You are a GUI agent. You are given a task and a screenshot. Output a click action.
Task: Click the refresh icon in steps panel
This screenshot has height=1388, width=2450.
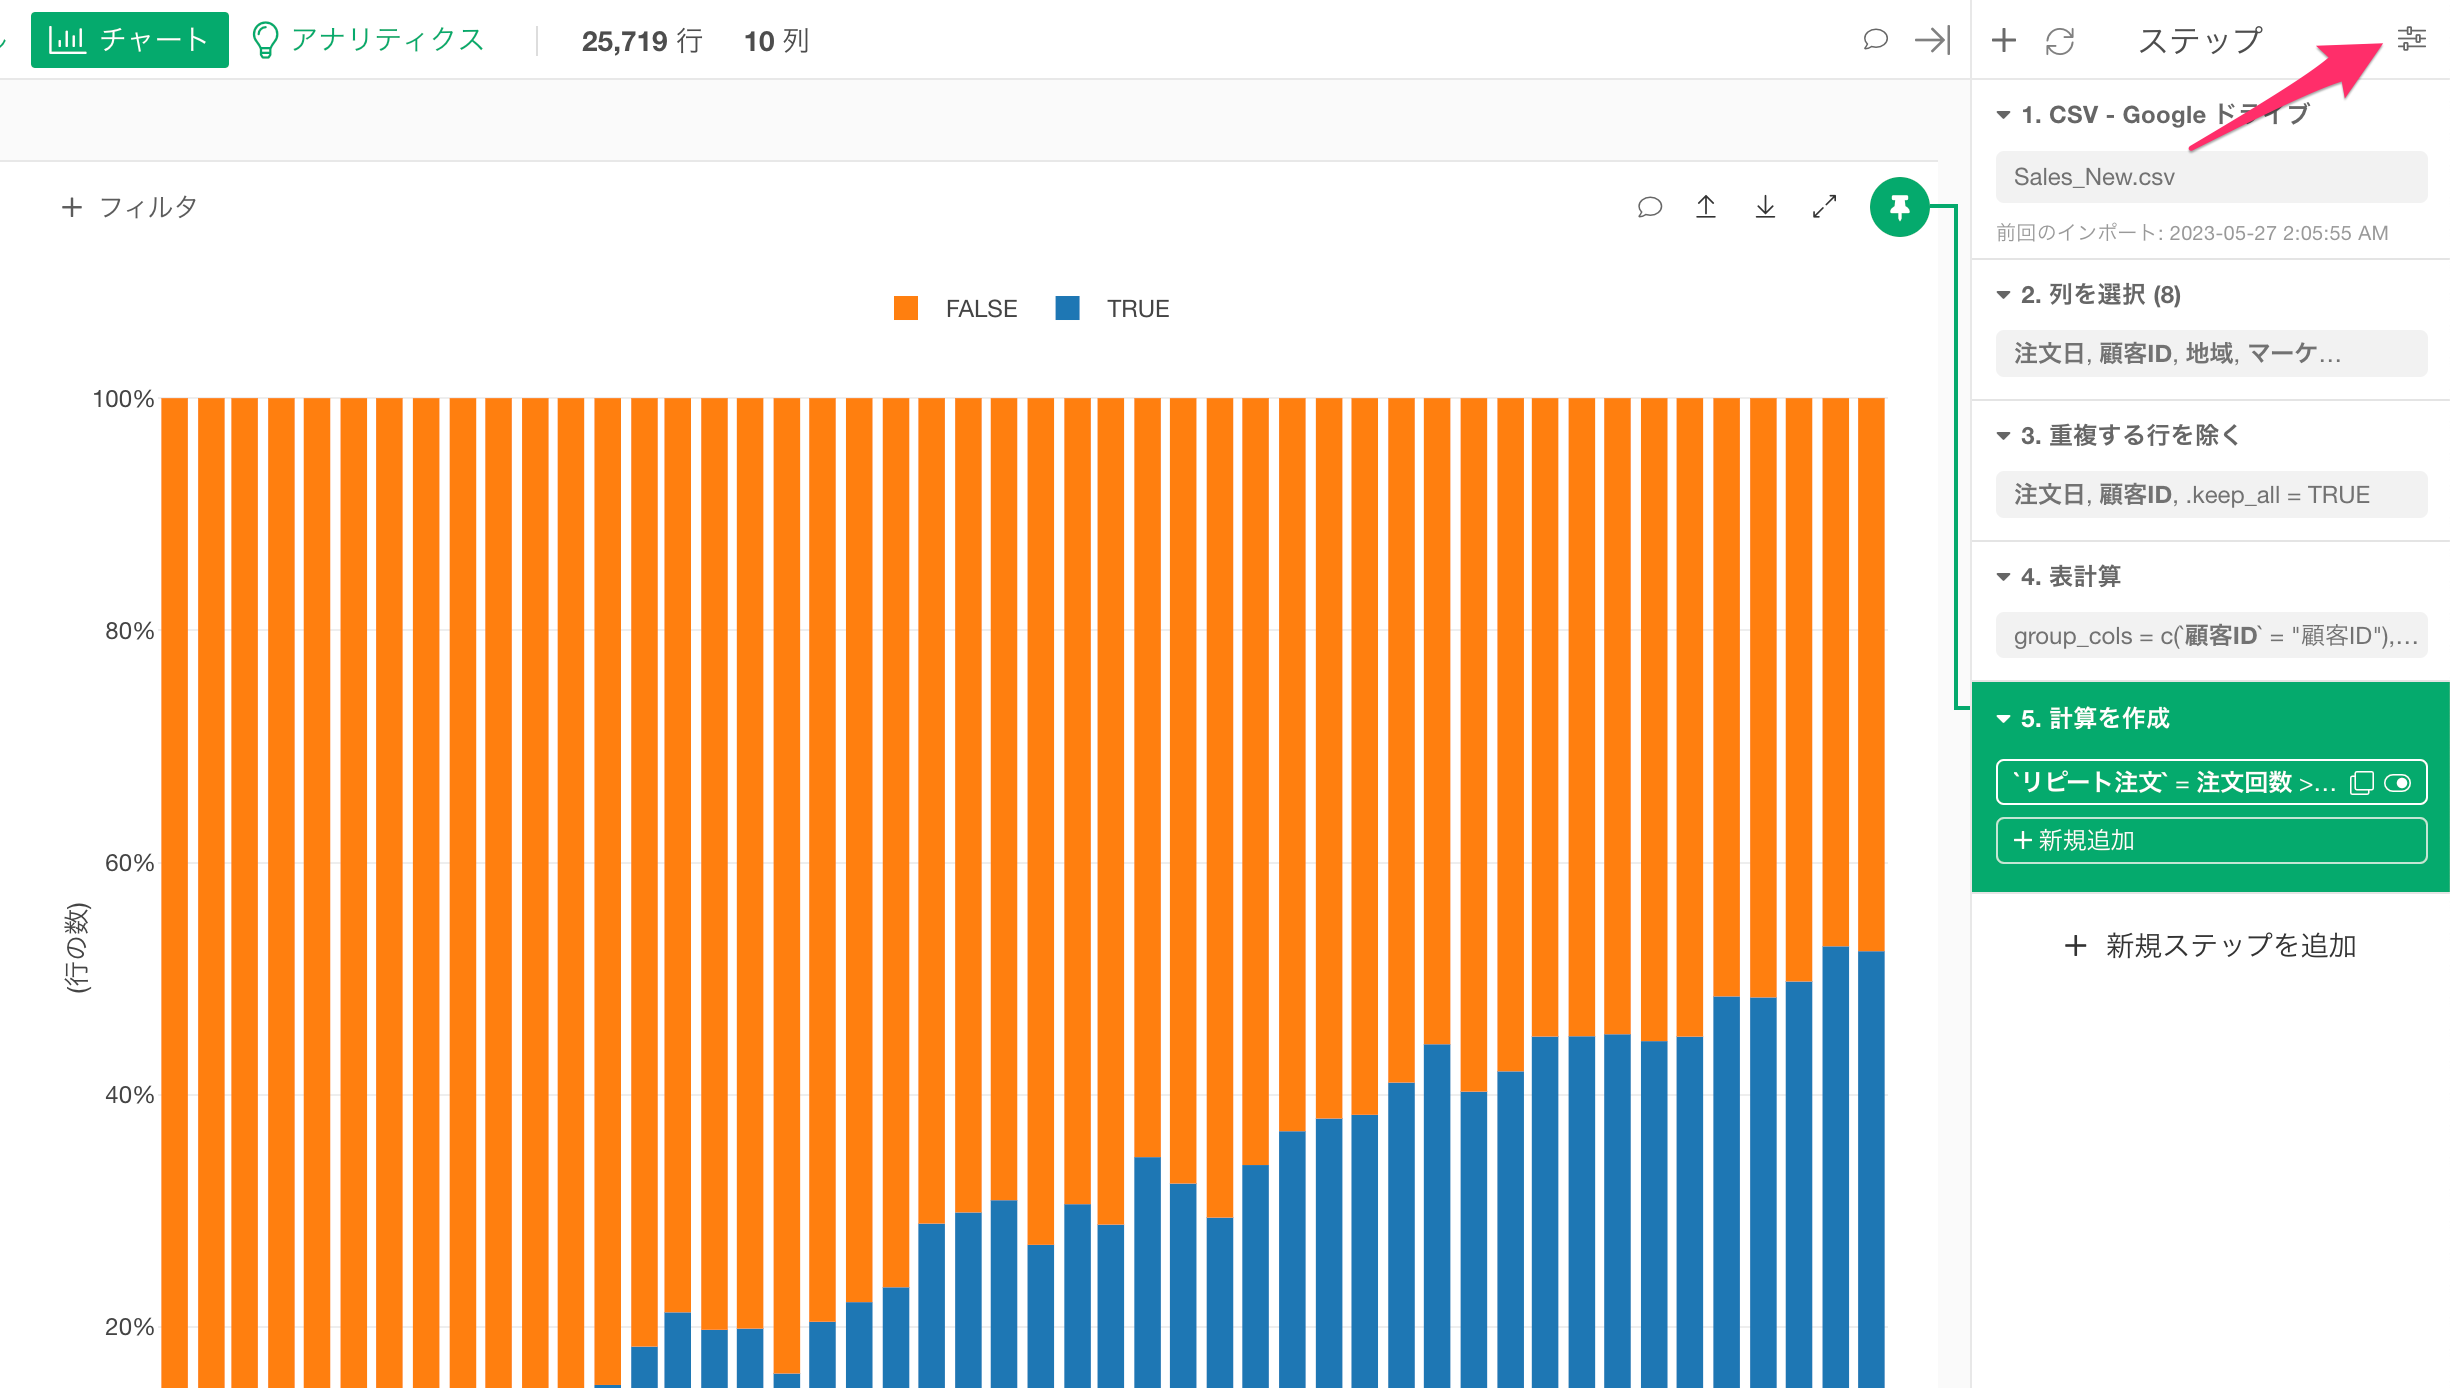pyautogui.click(x=2060, y=41)
